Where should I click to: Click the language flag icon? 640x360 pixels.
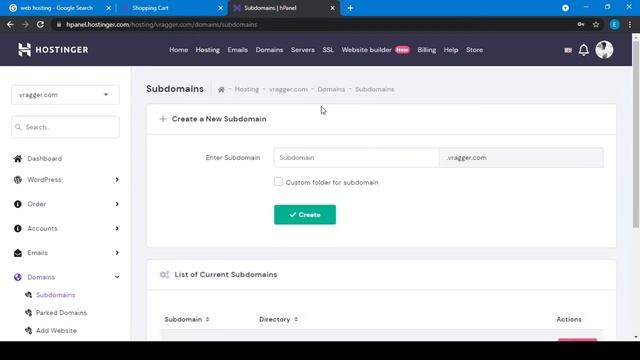pos(568,50)
